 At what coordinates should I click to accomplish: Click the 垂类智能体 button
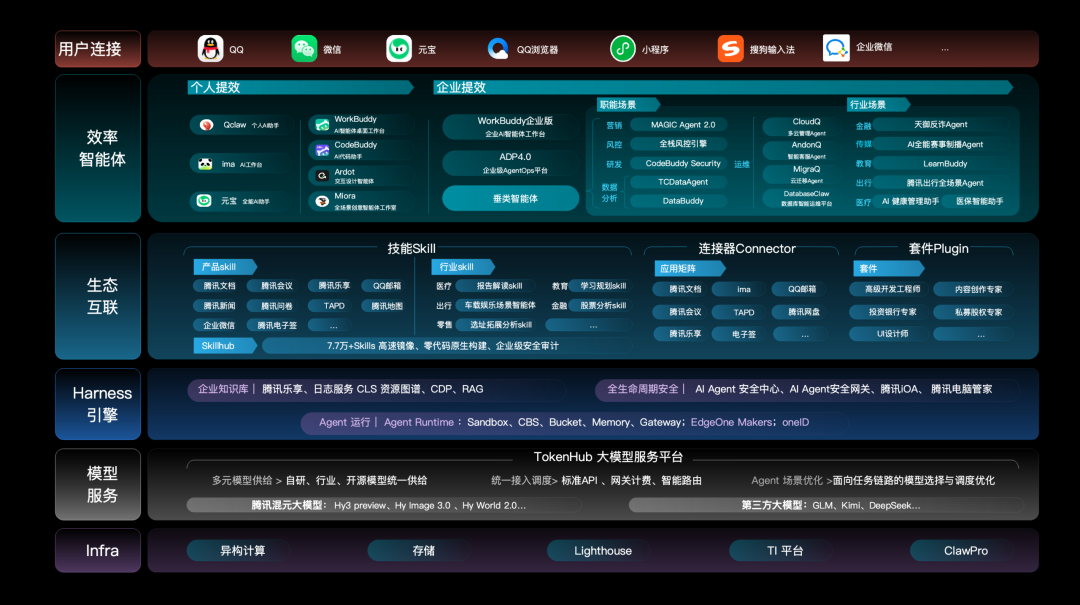point(510,198)
